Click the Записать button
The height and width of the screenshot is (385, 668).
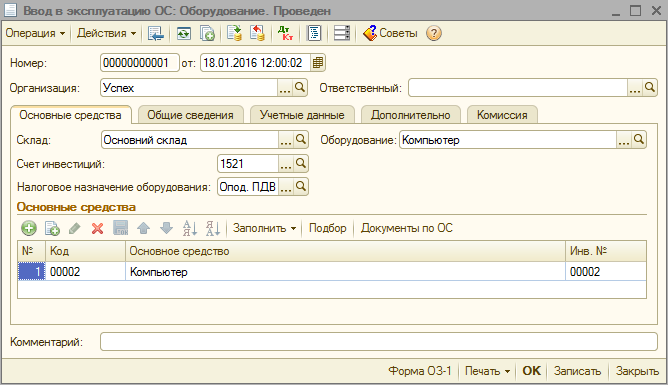click(x=577, y=371)
